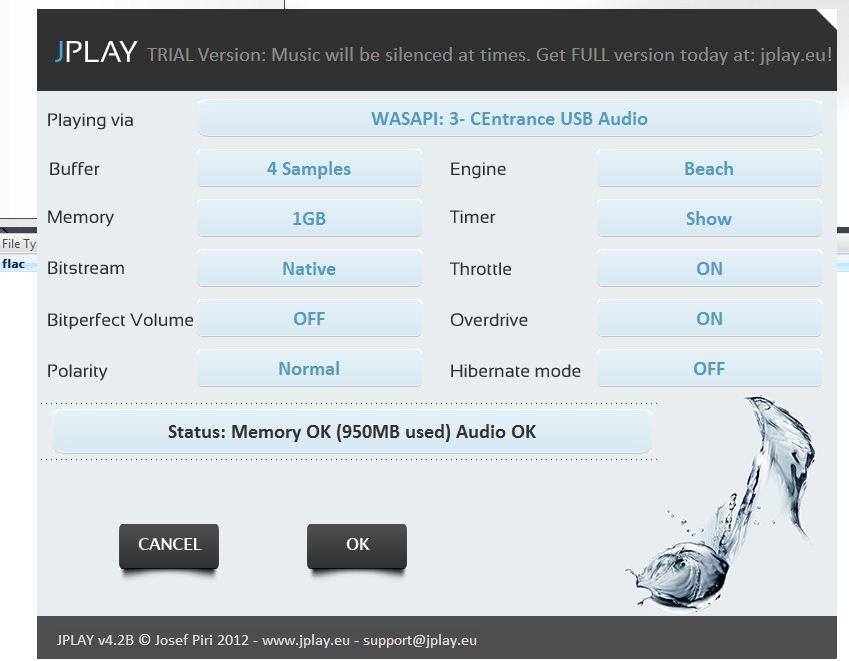
Task: Click the Status Memory OK bar
Action: pyautogui.click(x=351, y=432)
